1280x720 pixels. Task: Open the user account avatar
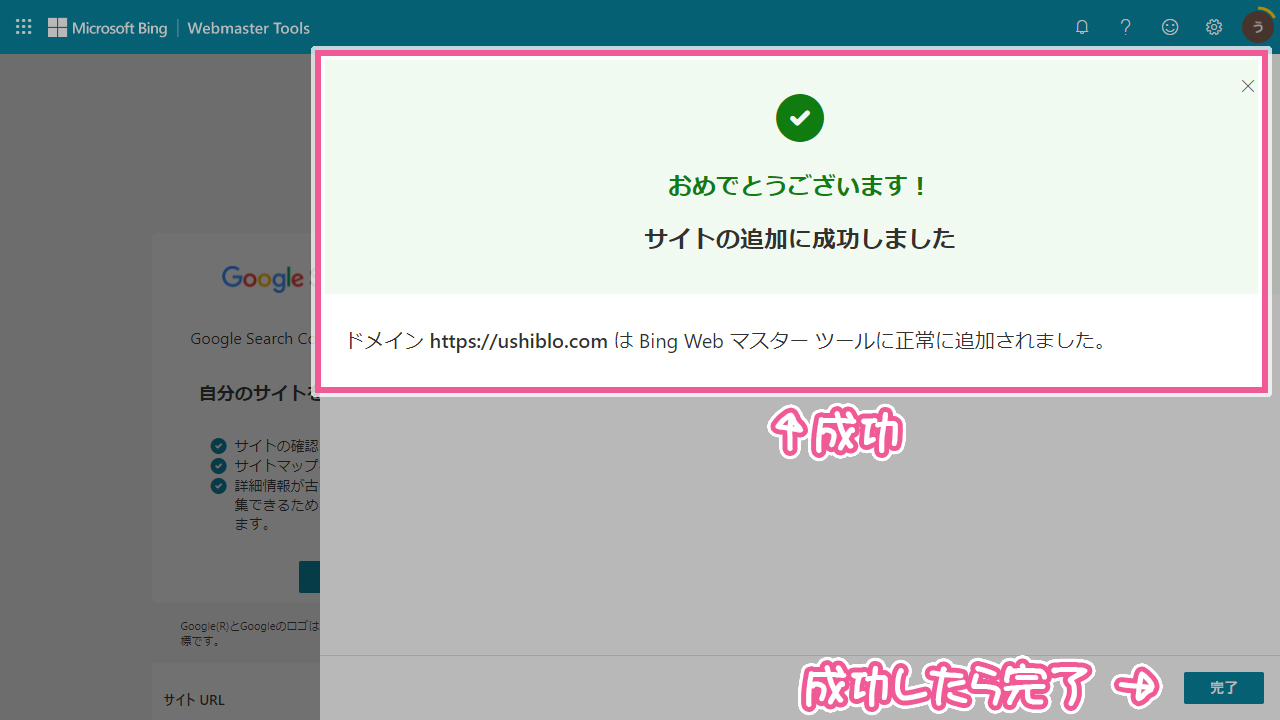coord(1257,27)
